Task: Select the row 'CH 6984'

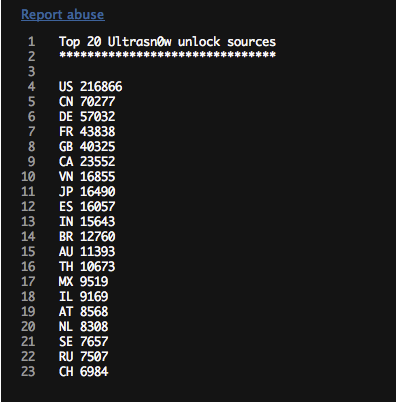Action: pos(83,372)
